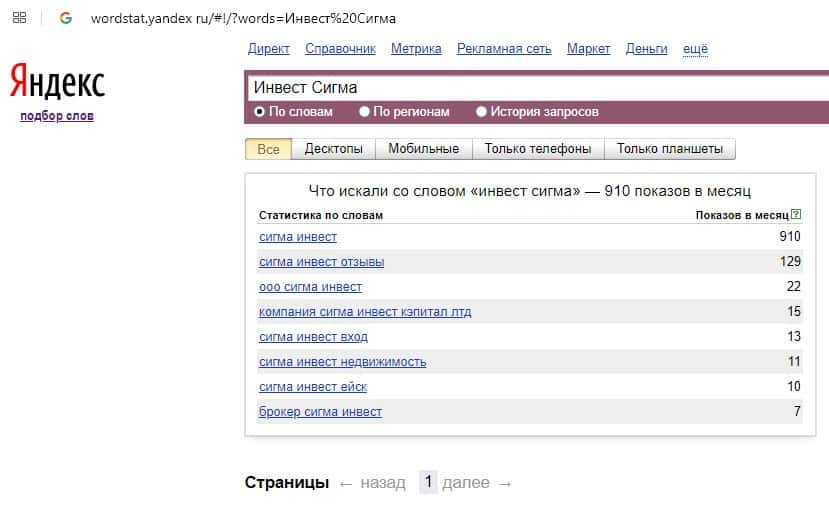
Task: Open the сигма инвест отзывы query
Action: (321, 262)
